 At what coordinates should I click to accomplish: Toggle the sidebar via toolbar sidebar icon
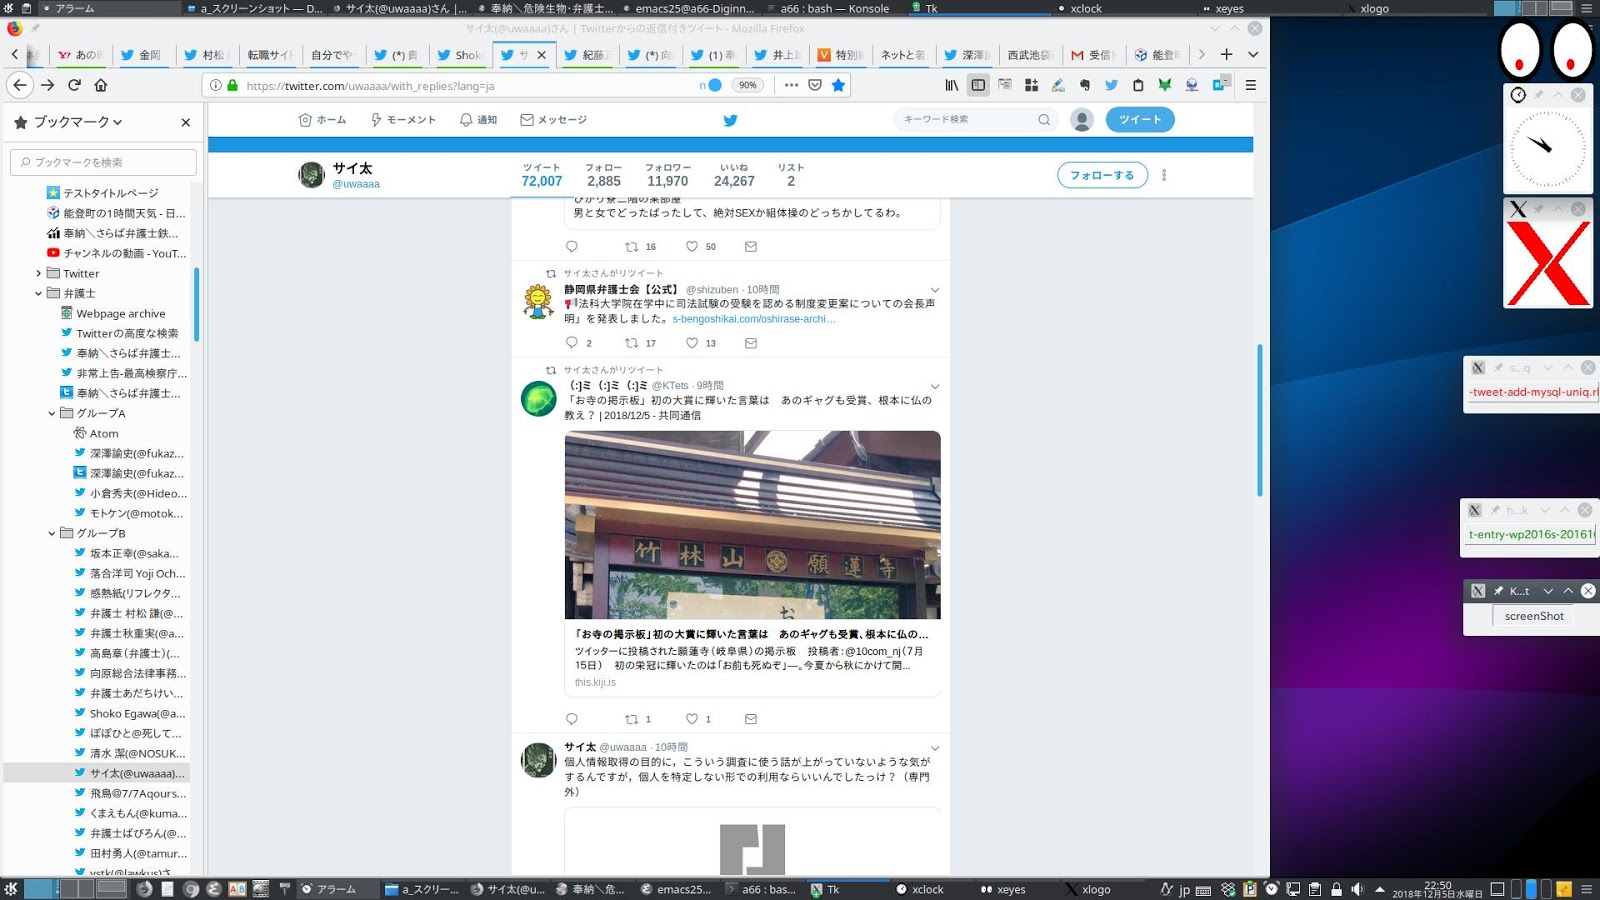(978, 85)
